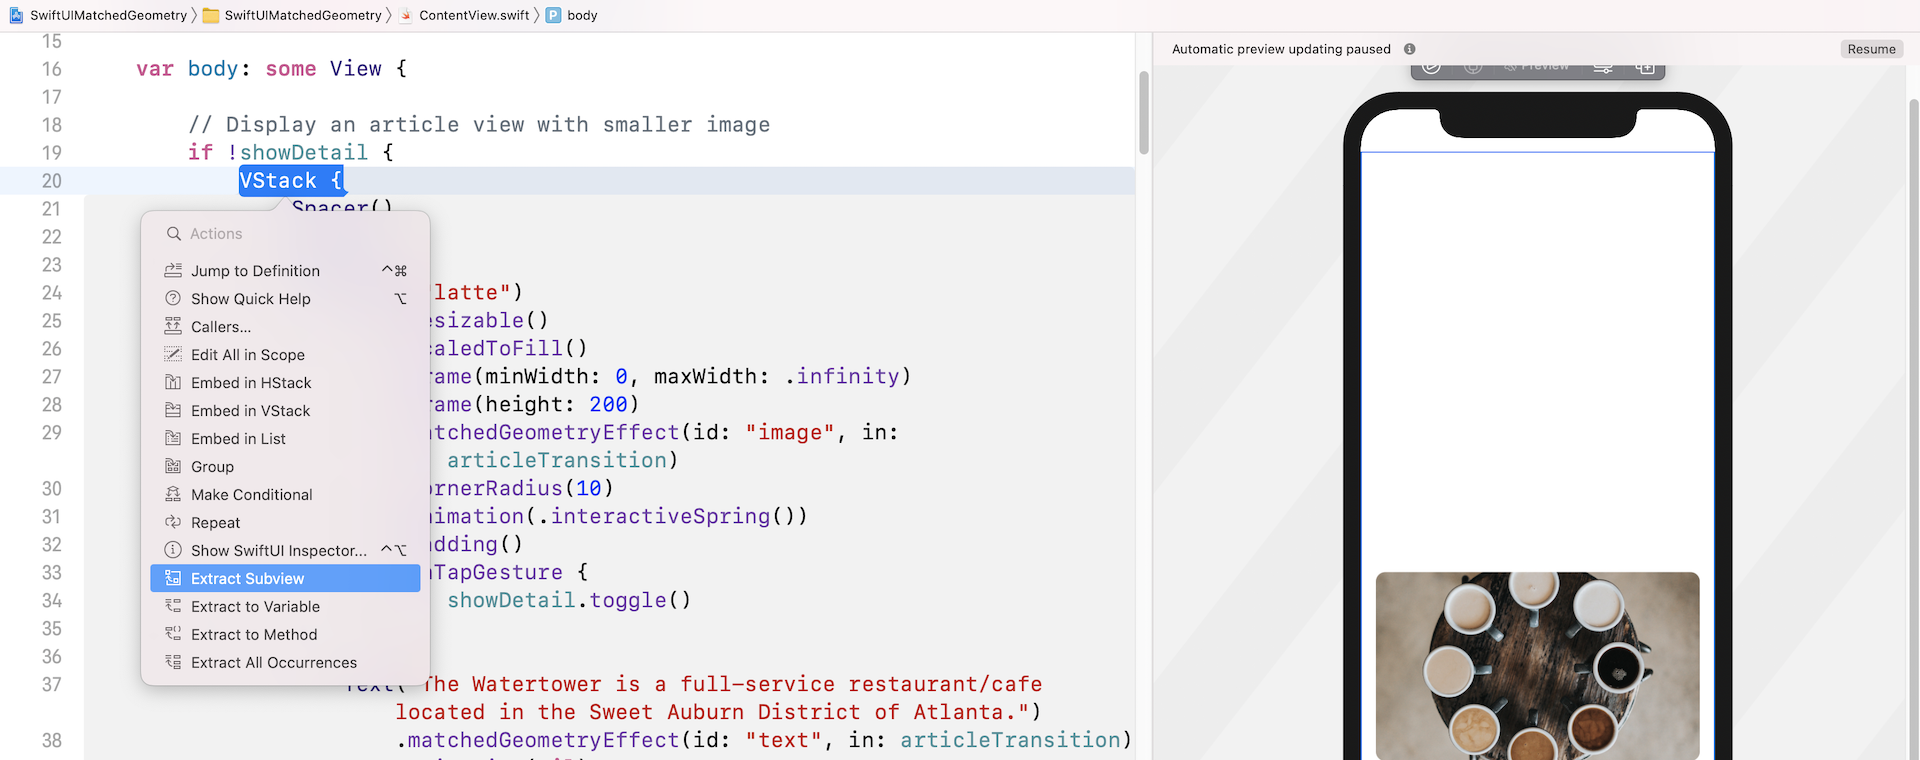
Task: Select Edit All in Scope
Action: 285,355
